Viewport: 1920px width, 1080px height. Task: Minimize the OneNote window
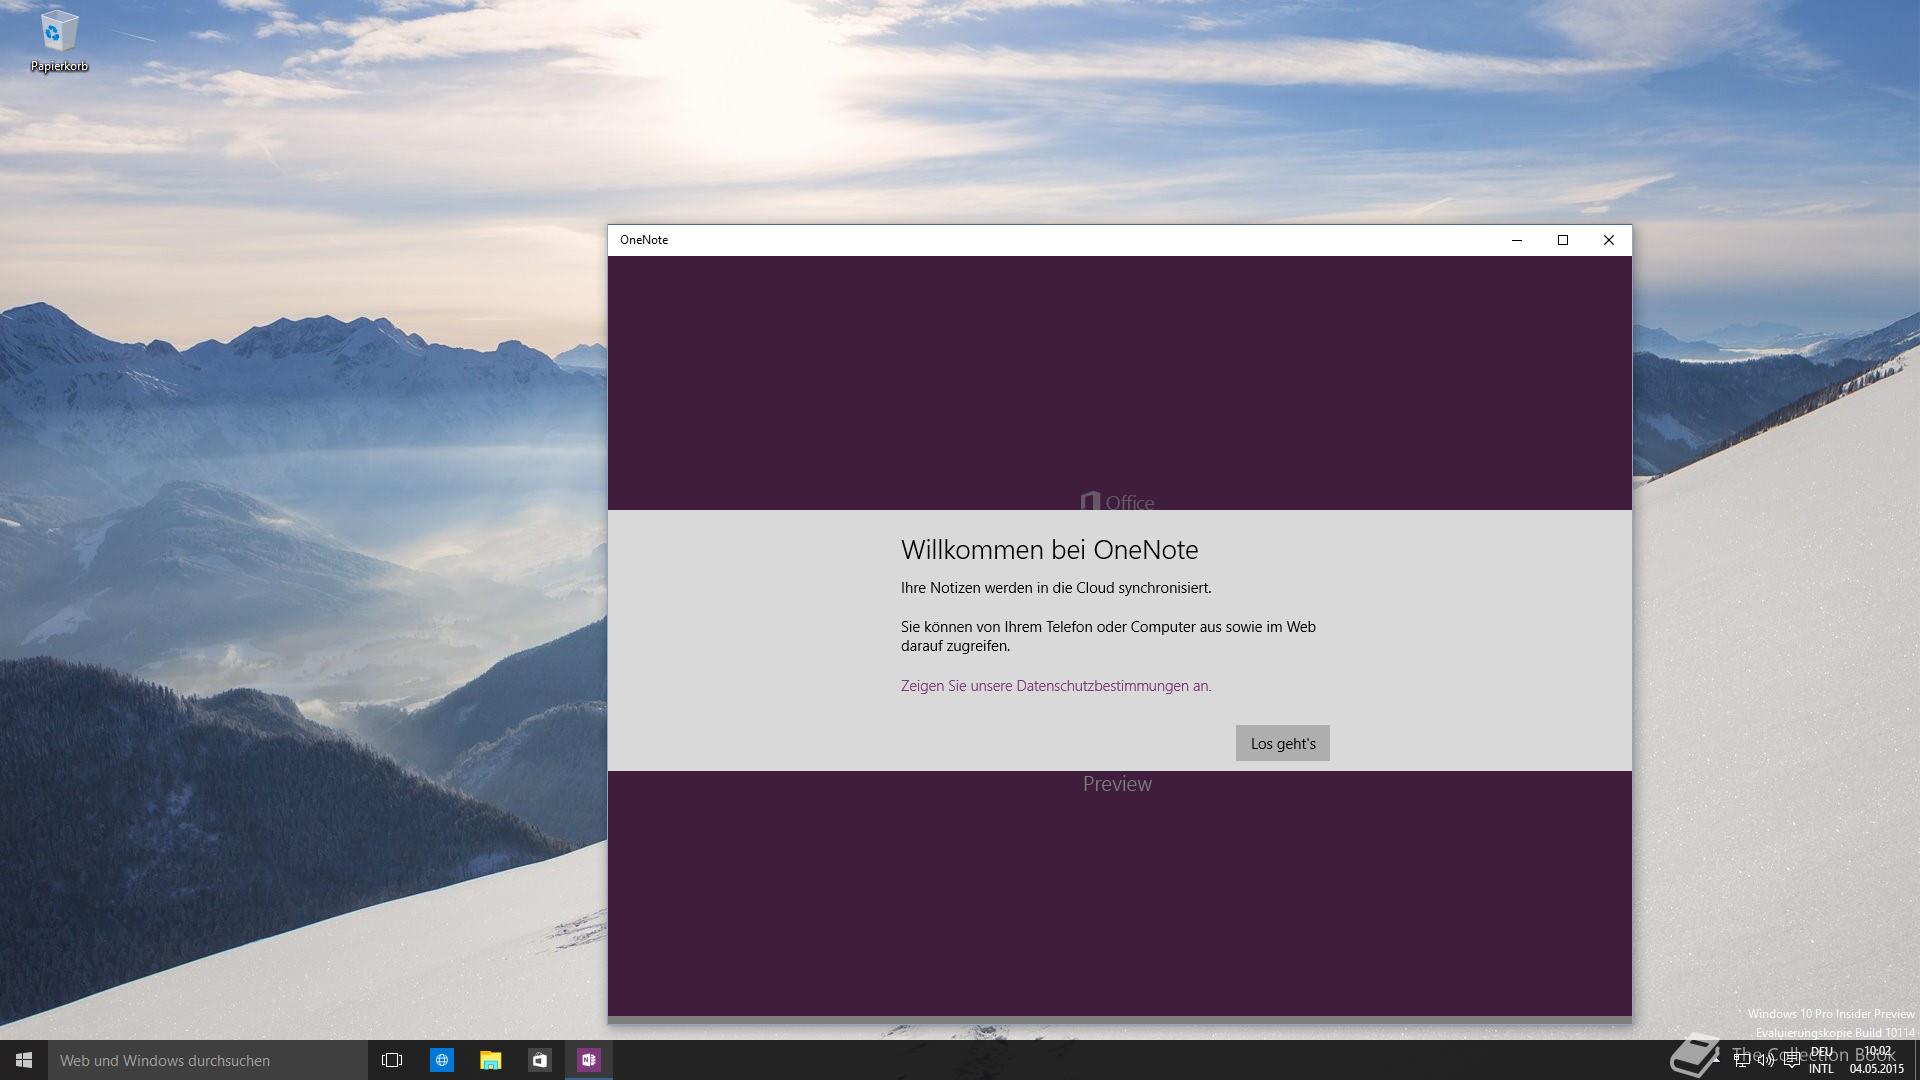1517,240
